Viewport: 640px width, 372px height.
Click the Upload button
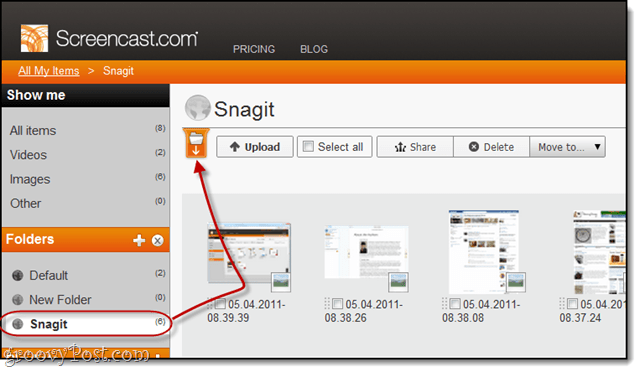[x=255, y=147]
